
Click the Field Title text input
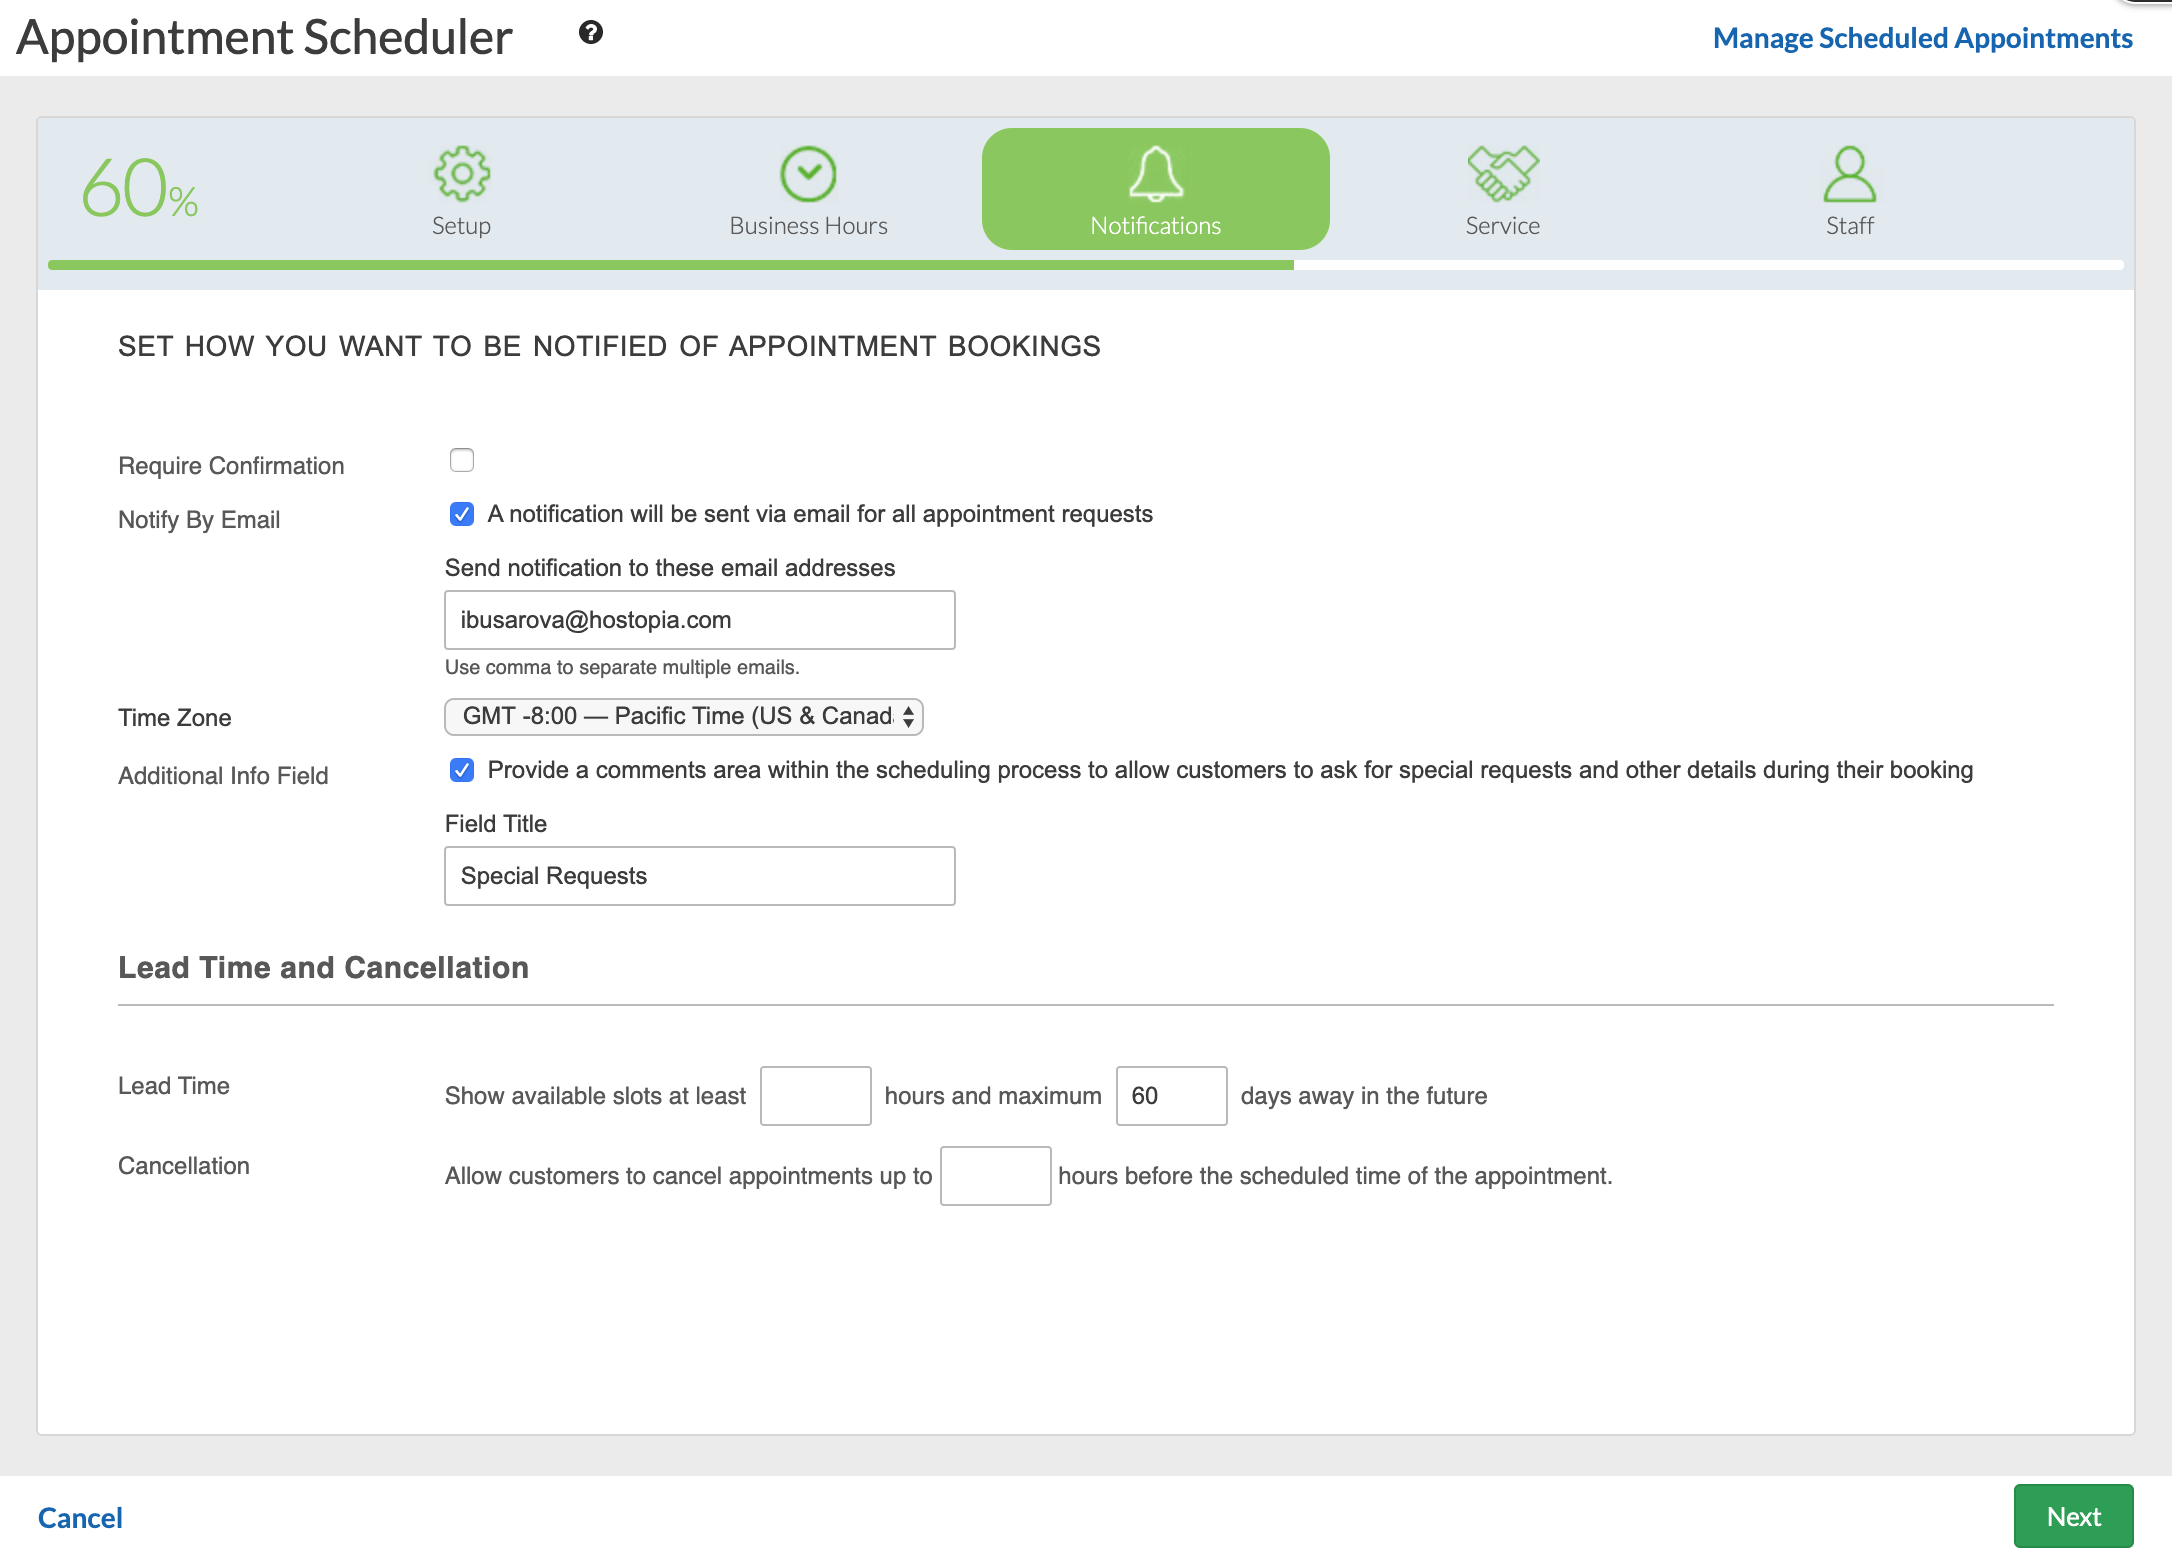click(700, 876)
